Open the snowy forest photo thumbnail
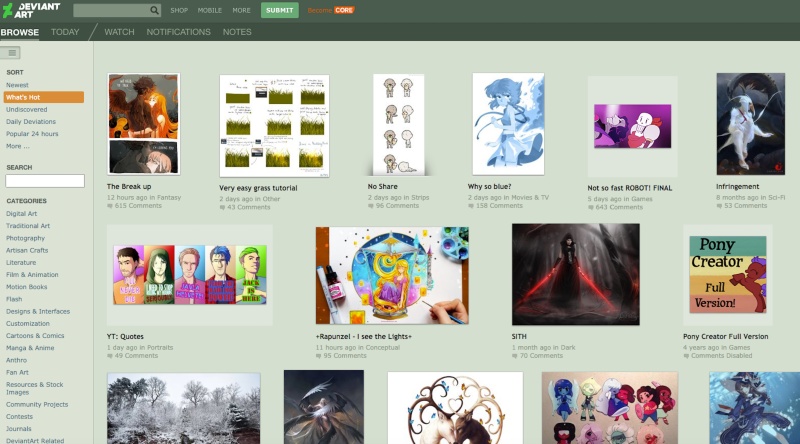The image size is (800, 444). pos(184,408)
